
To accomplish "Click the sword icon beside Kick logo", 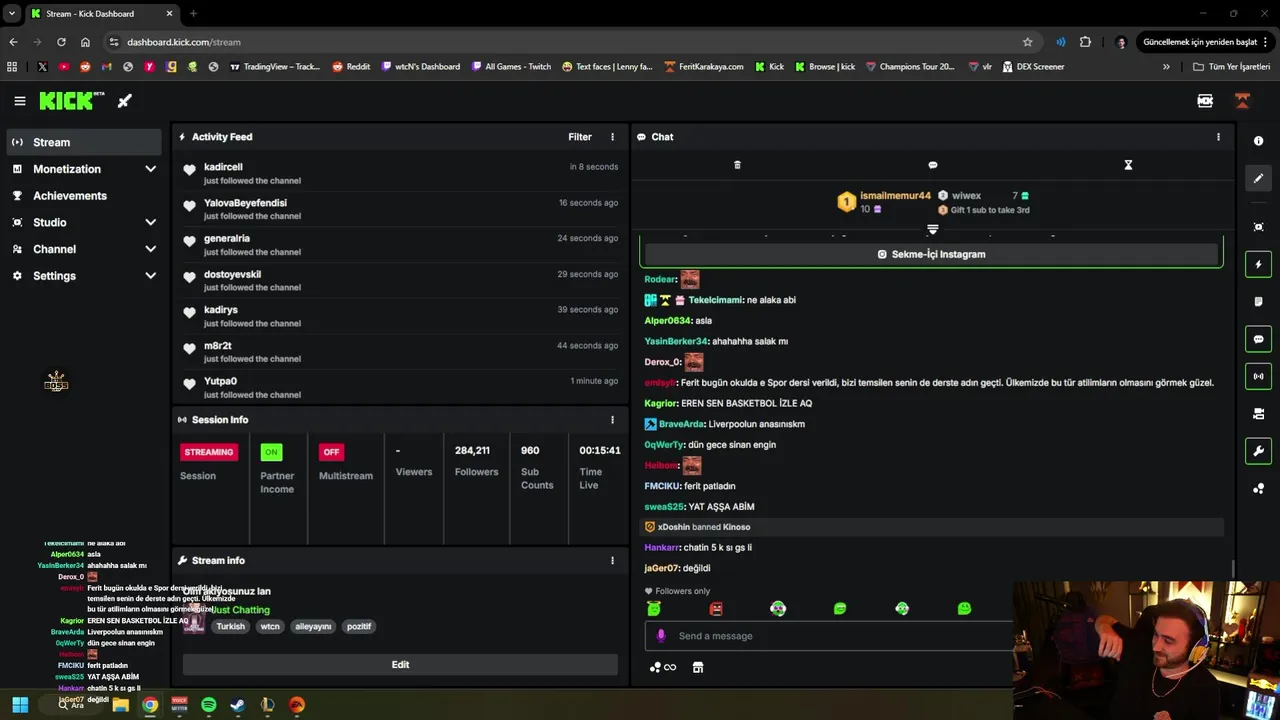I will point(125,101).
